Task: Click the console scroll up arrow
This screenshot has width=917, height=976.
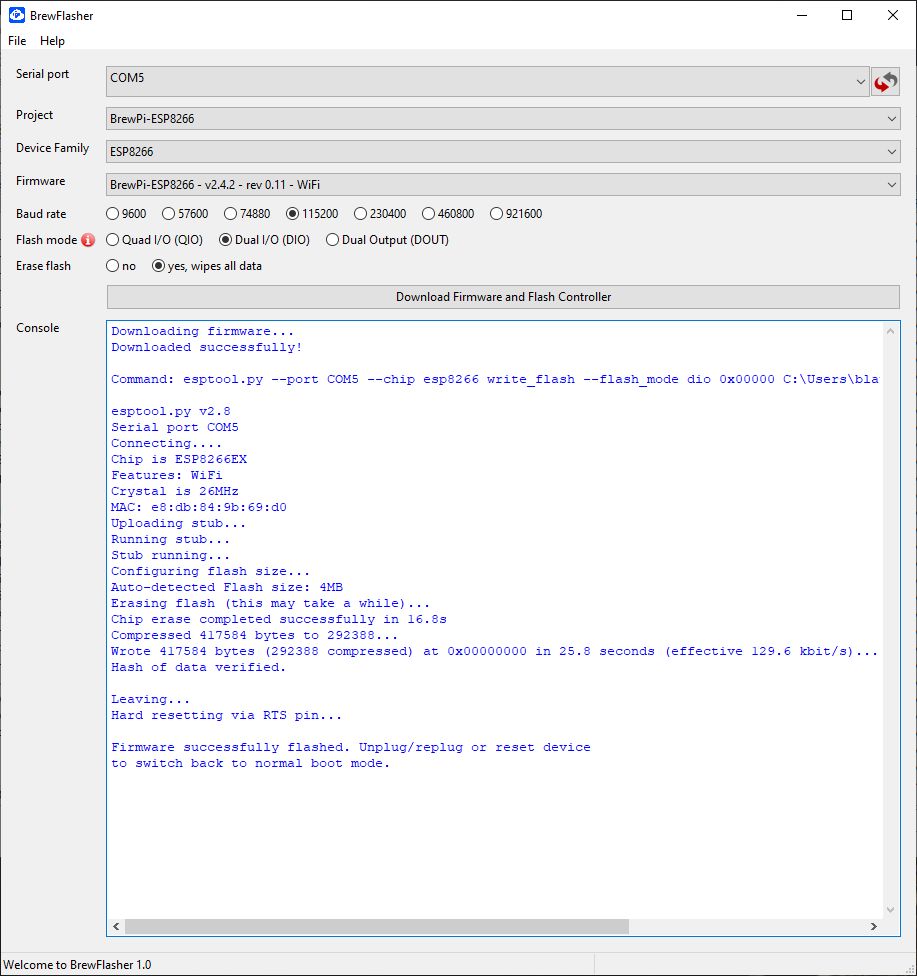Action: [x=890, y=331]
